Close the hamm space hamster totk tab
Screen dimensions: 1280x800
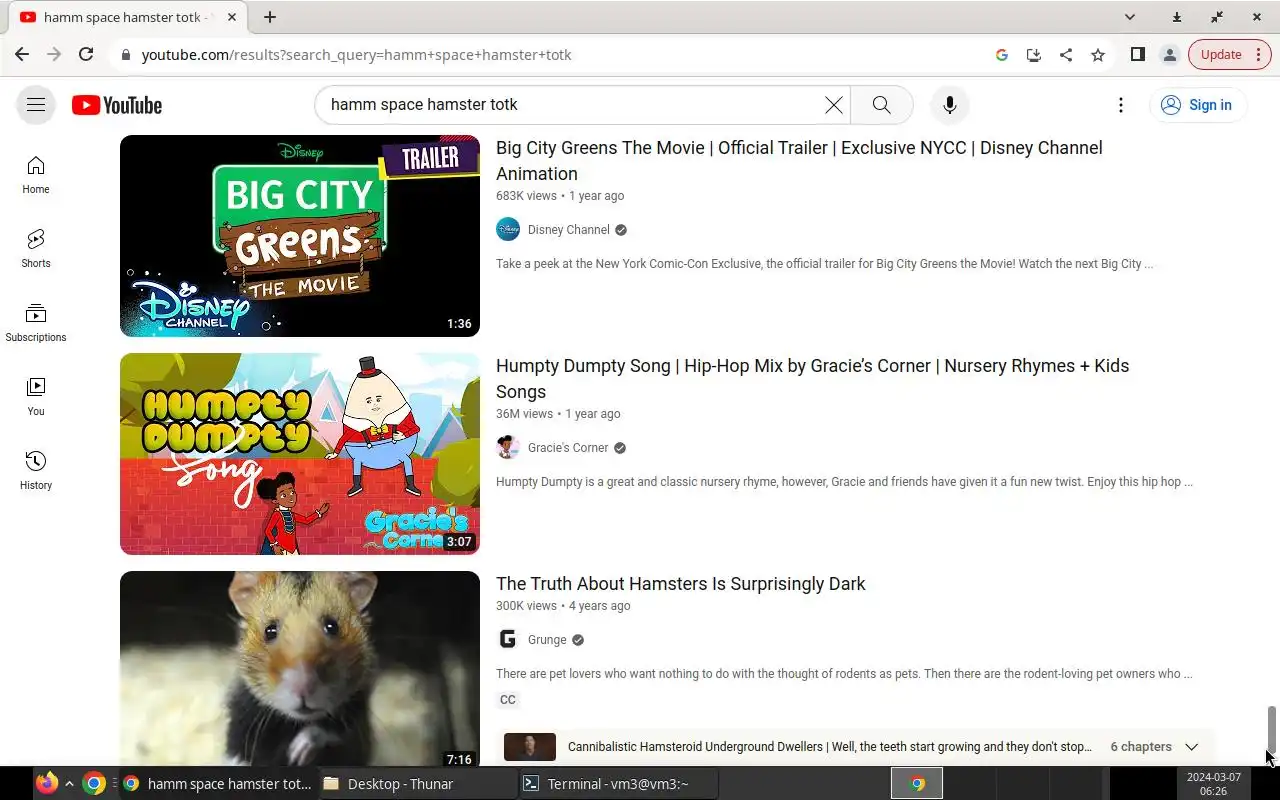232,17
